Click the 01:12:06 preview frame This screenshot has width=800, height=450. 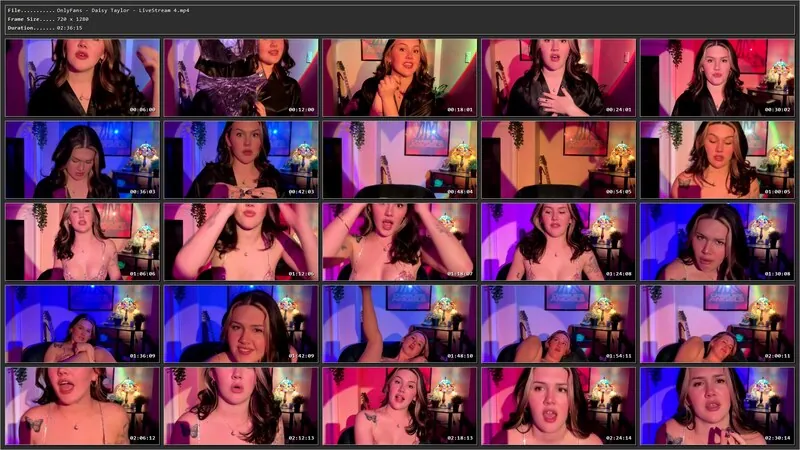[241, 242]
